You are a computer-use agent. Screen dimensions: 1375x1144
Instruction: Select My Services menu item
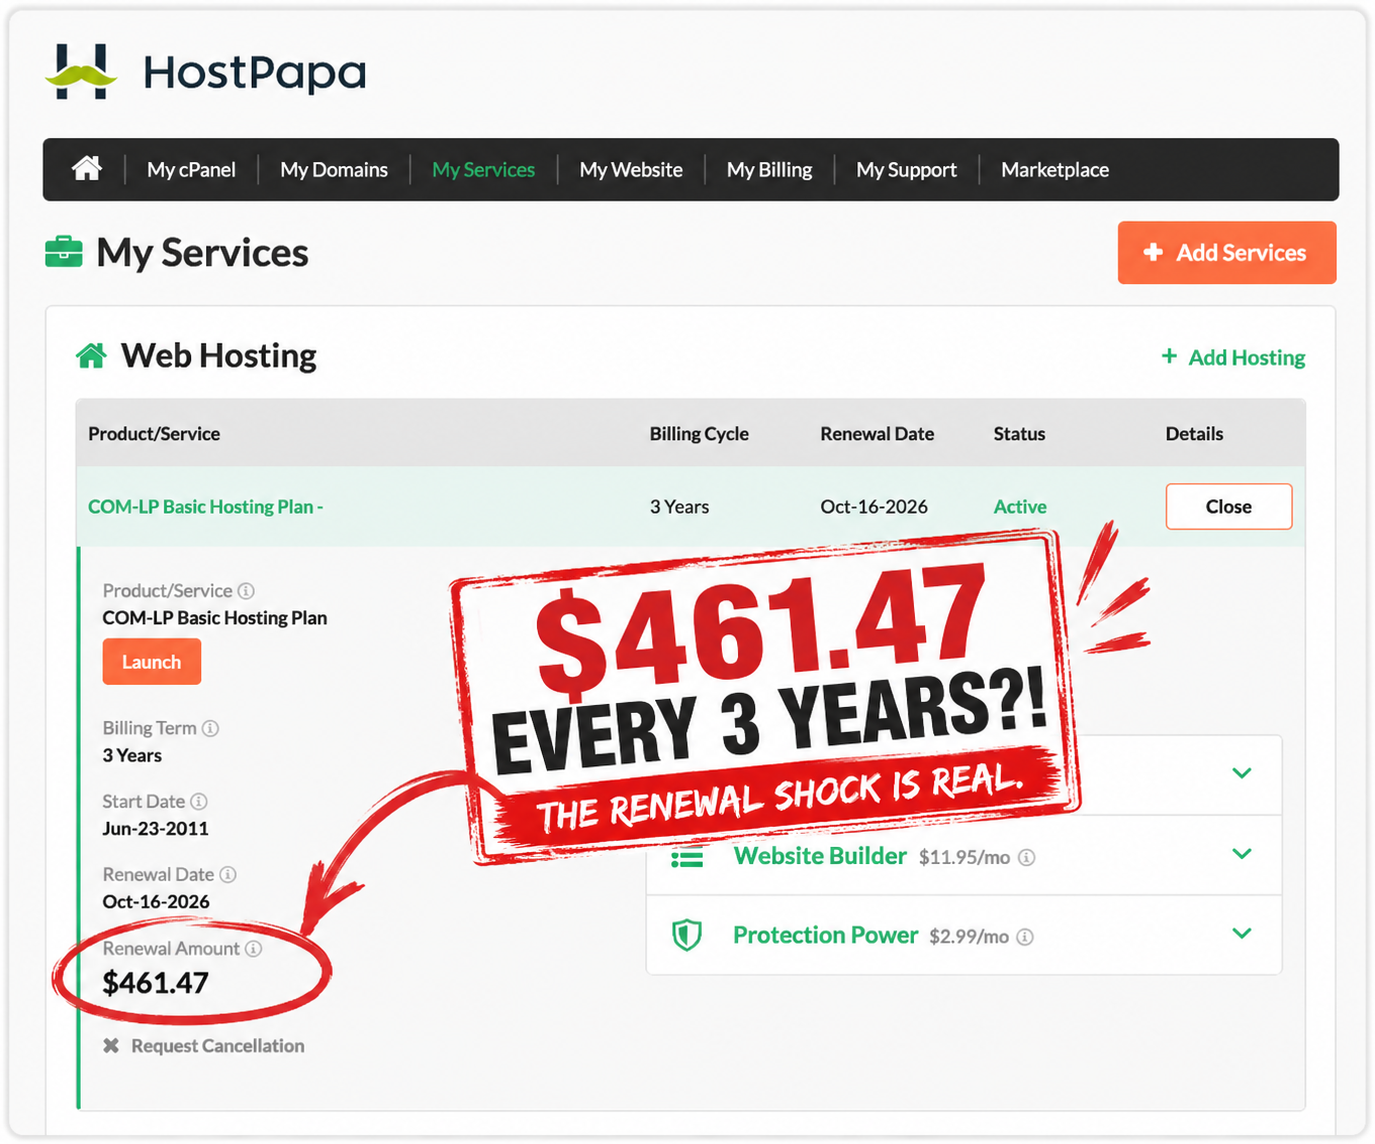[x=483, y=170]
